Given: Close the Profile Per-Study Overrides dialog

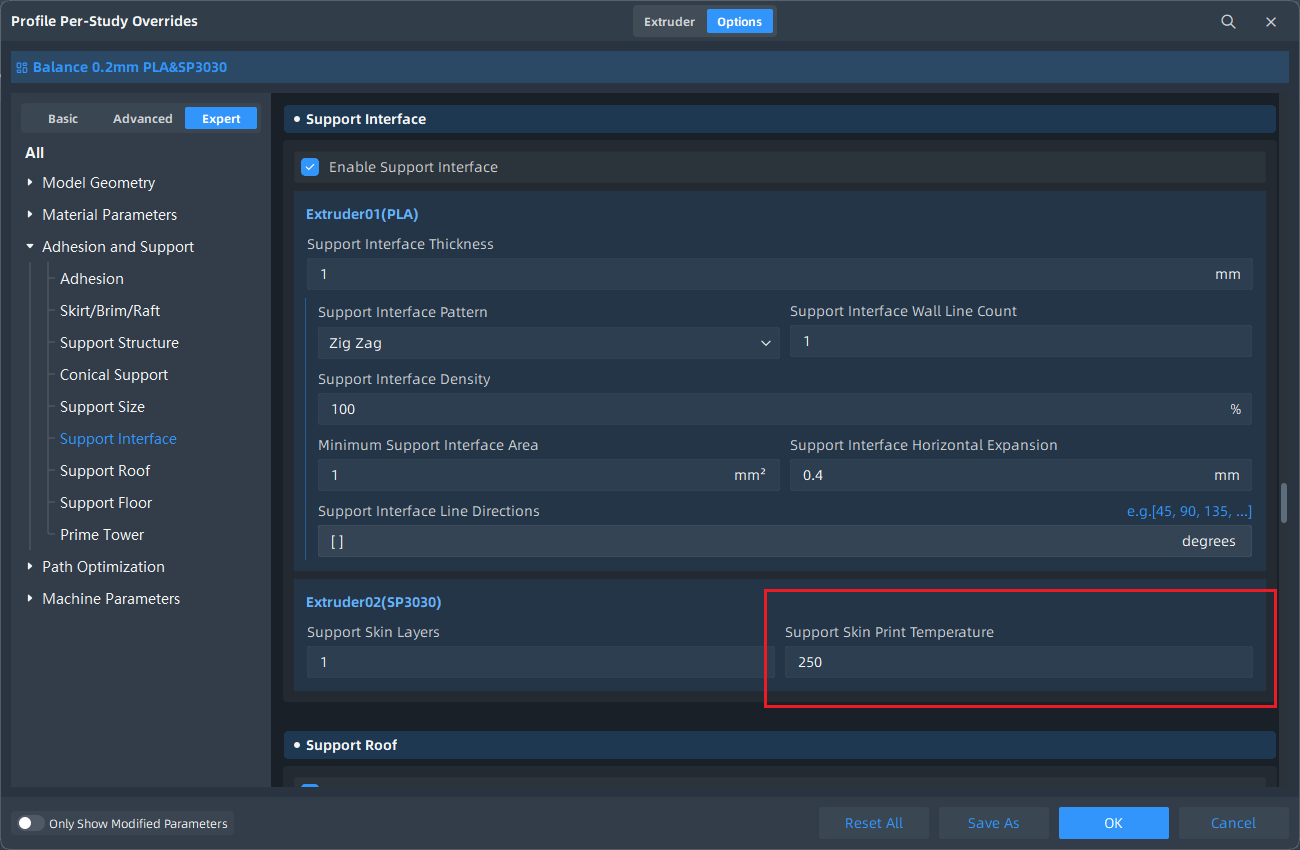Looking at the screenshot, I should (1271, 21).
